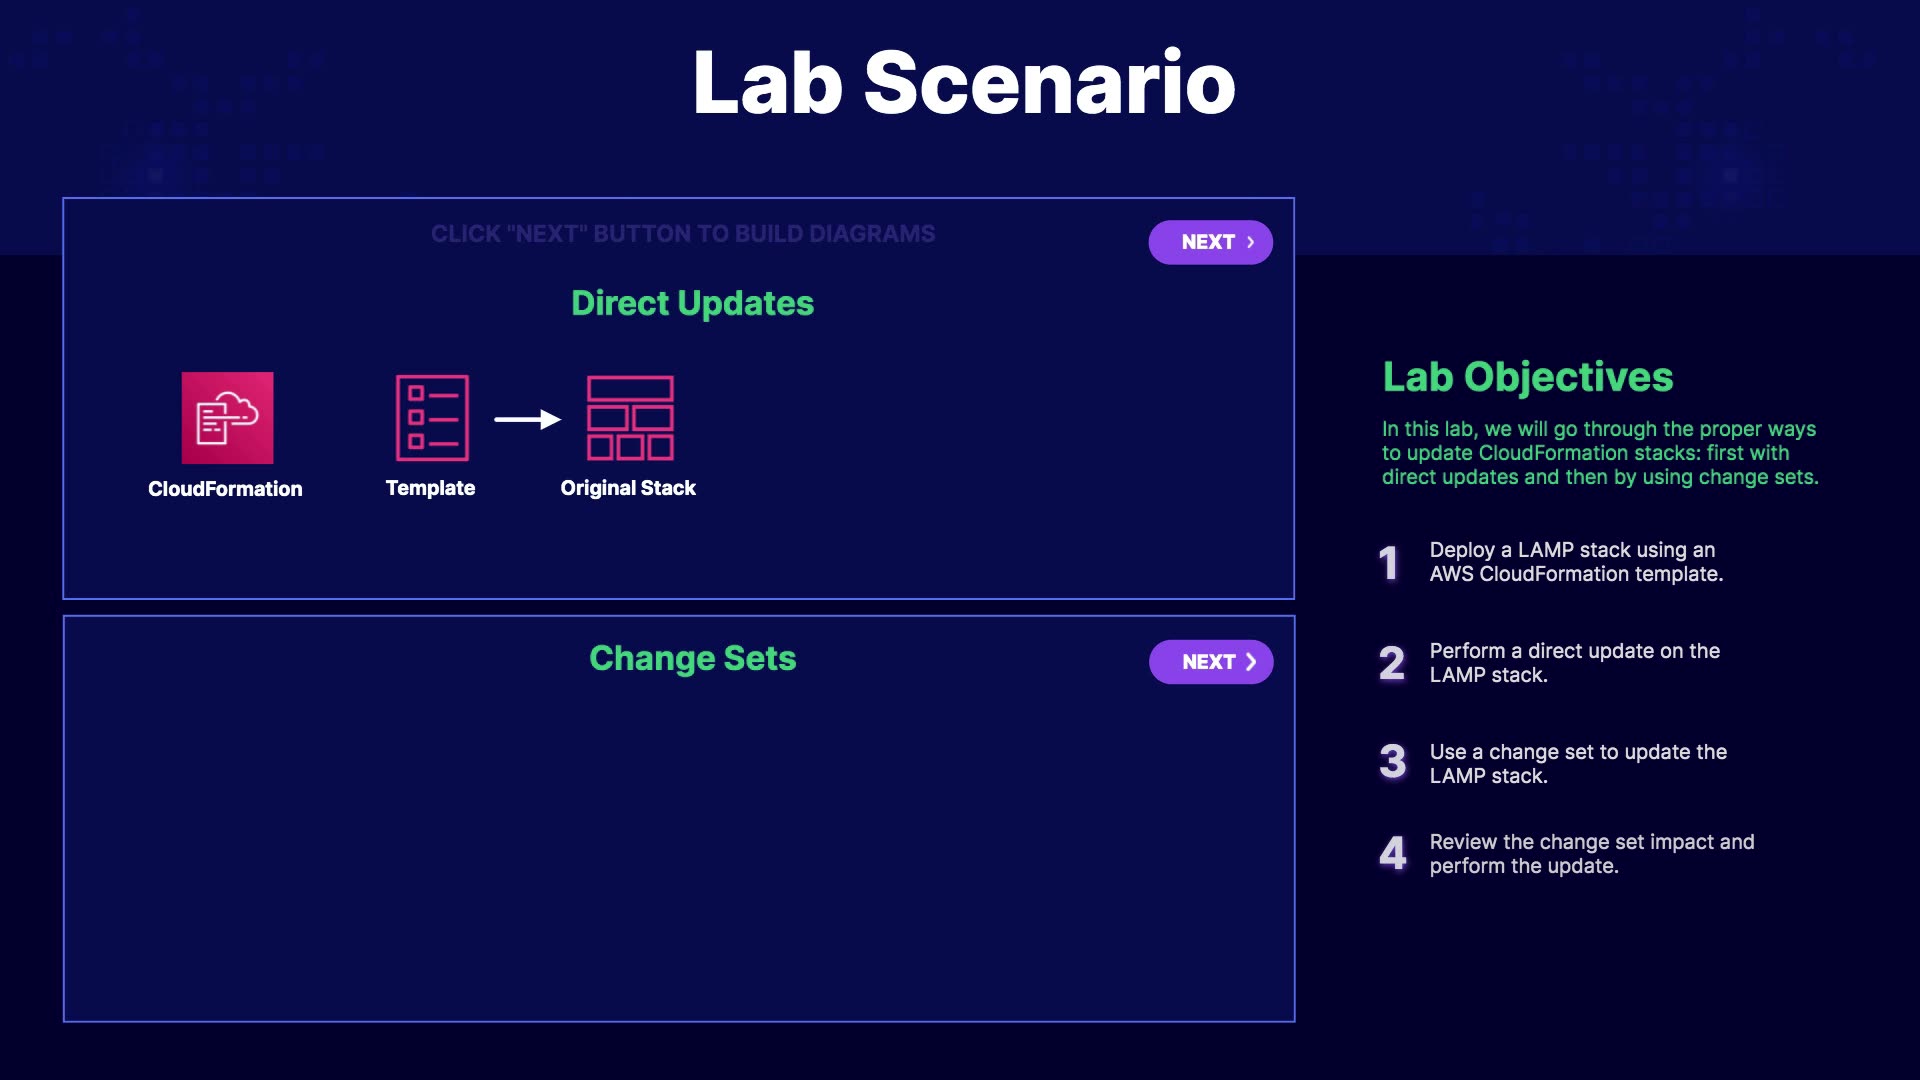Click 'Use a change set' objective text
Screen dimensions: 1920x1080
pos(1577,764)
